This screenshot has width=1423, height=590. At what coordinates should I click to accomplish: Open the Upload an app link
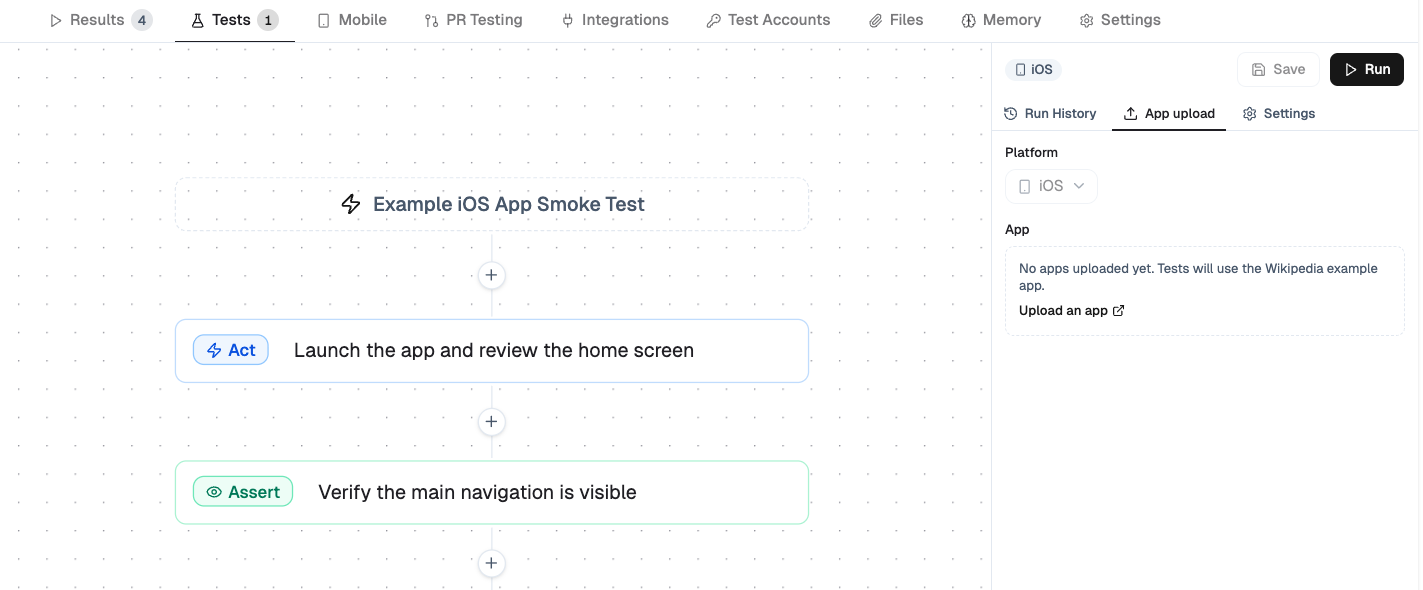pos(1062,310)
